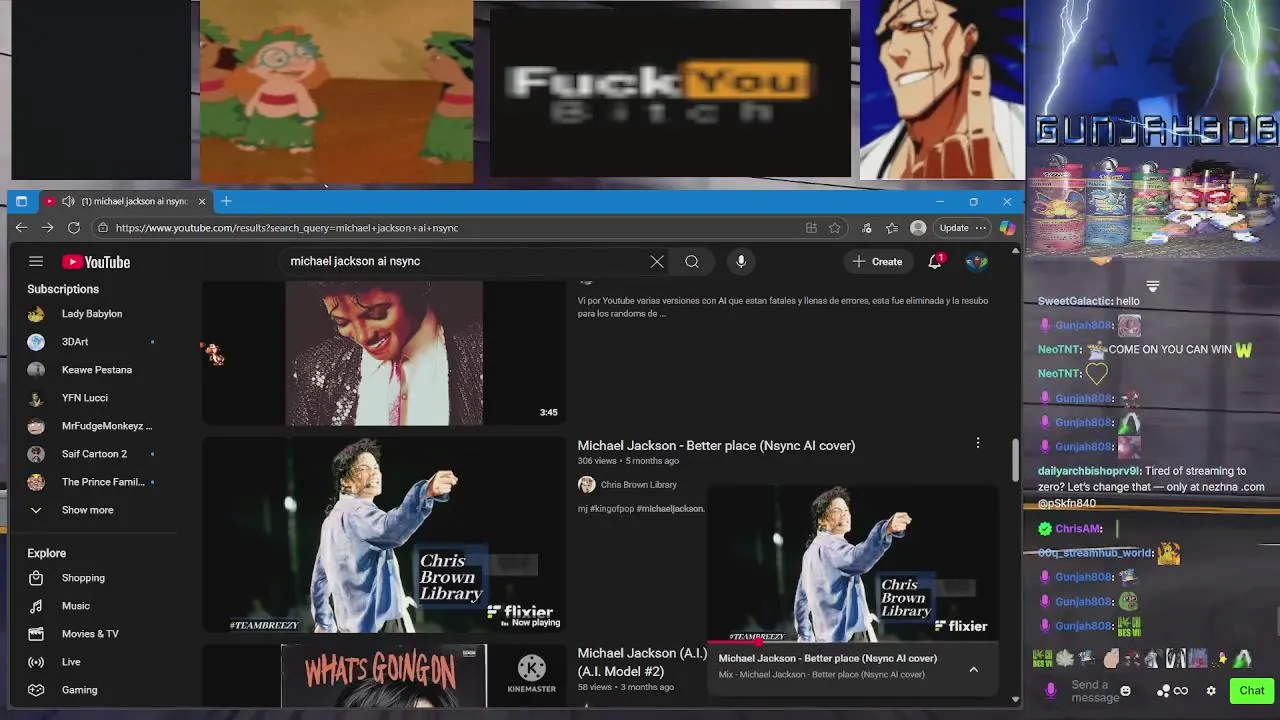Click the Chat button in stream chat
Screen dimensions: 1280x720
1252,691
